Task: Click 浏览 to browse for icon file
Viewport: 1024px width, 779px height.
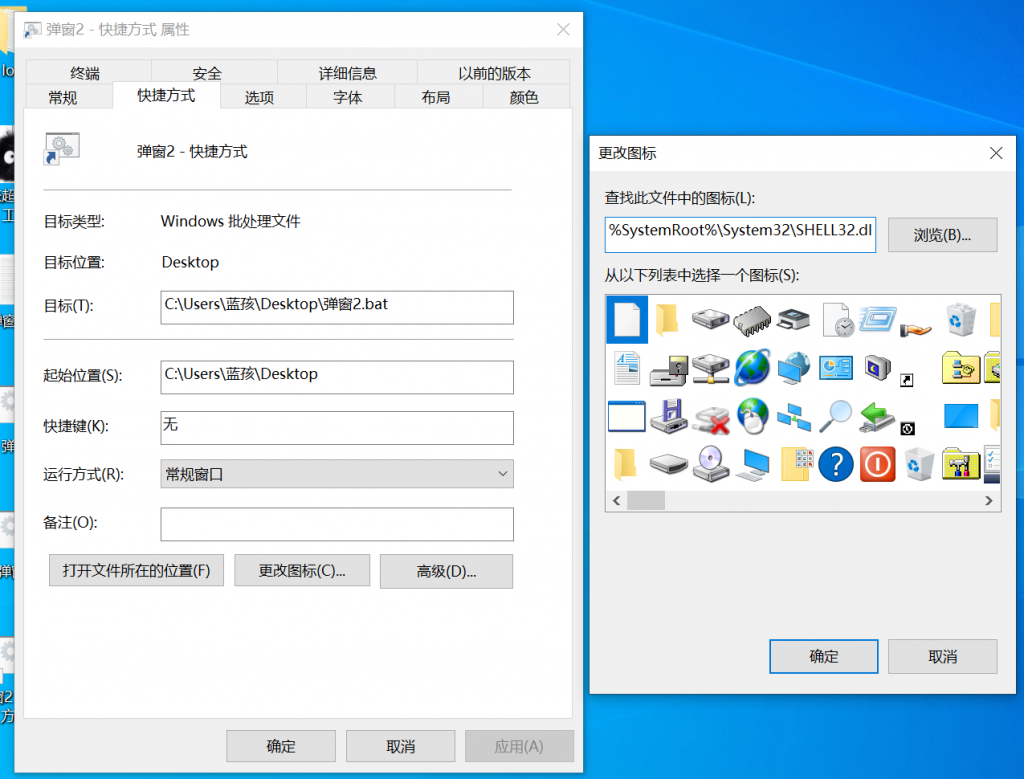Action: tap(942, 235)
